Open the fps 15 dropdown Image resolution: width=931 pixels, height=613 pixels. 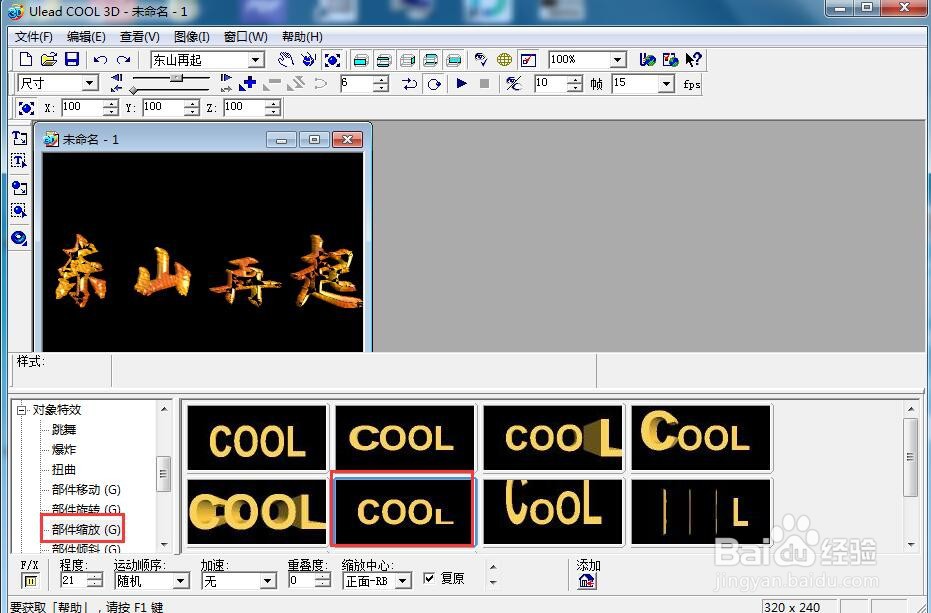coord(667,84)
